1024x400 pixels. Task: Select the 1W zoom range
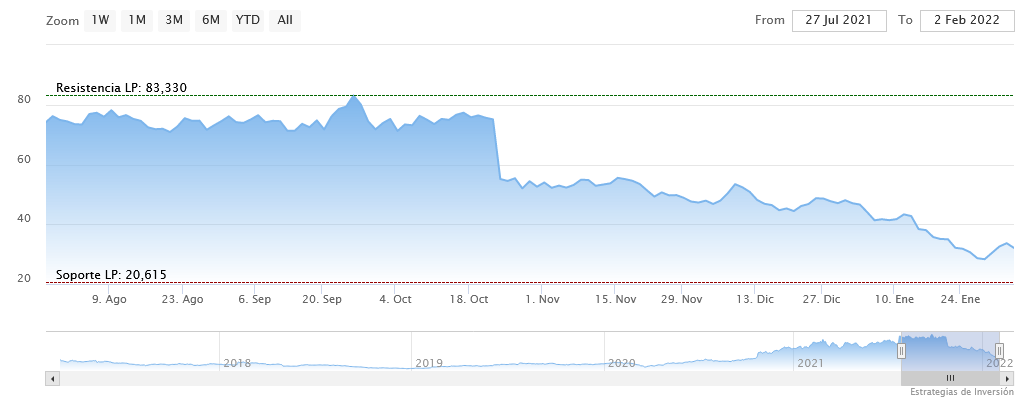[x=100, y=21]
